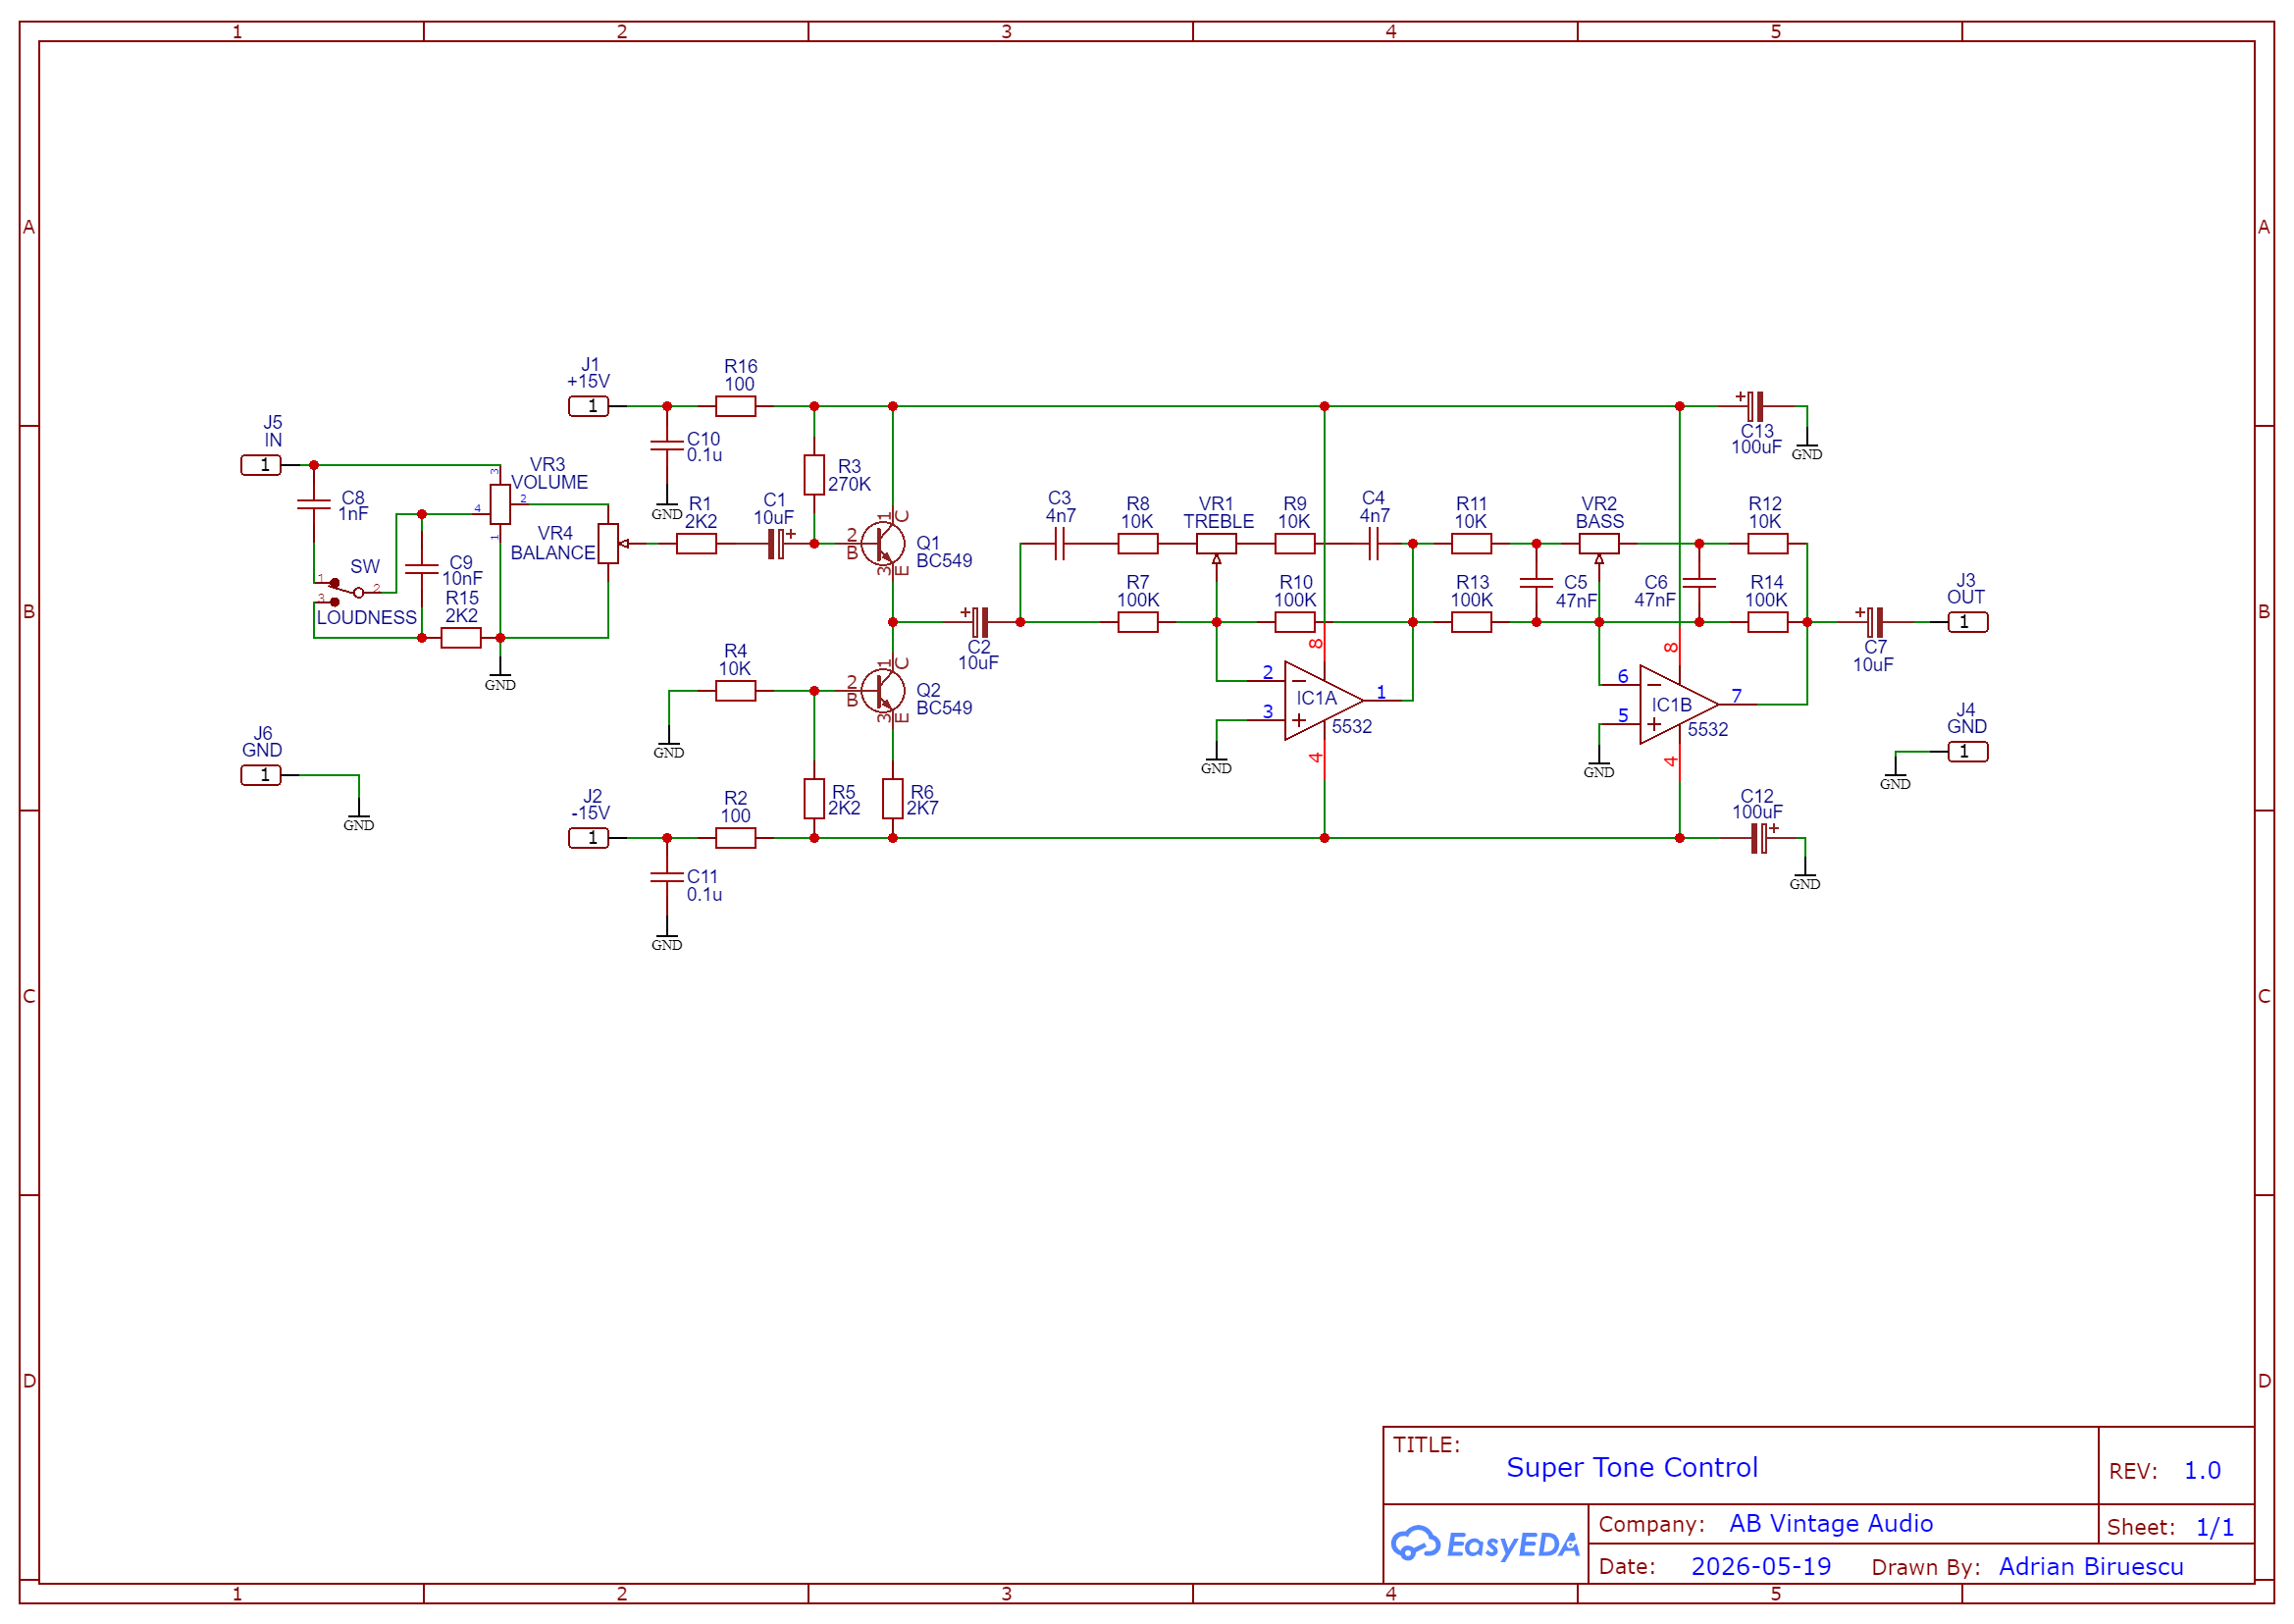Image resolution: width=2294 pixels, height=1624 pixels.
Task: Click the C9 10nF capacitor symbol
Action: pyautogui.click(x=422, y=569)
